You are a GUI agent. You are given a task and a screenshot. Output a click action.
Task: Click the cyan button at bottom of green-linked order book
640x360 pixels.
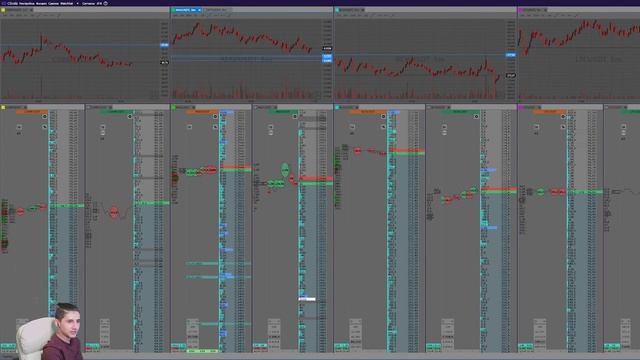pos(178,346)
